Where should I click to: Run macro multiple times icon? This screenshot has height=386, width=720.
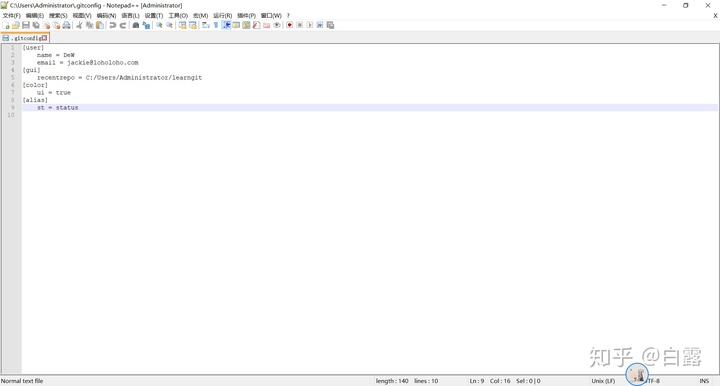(320, 25)
